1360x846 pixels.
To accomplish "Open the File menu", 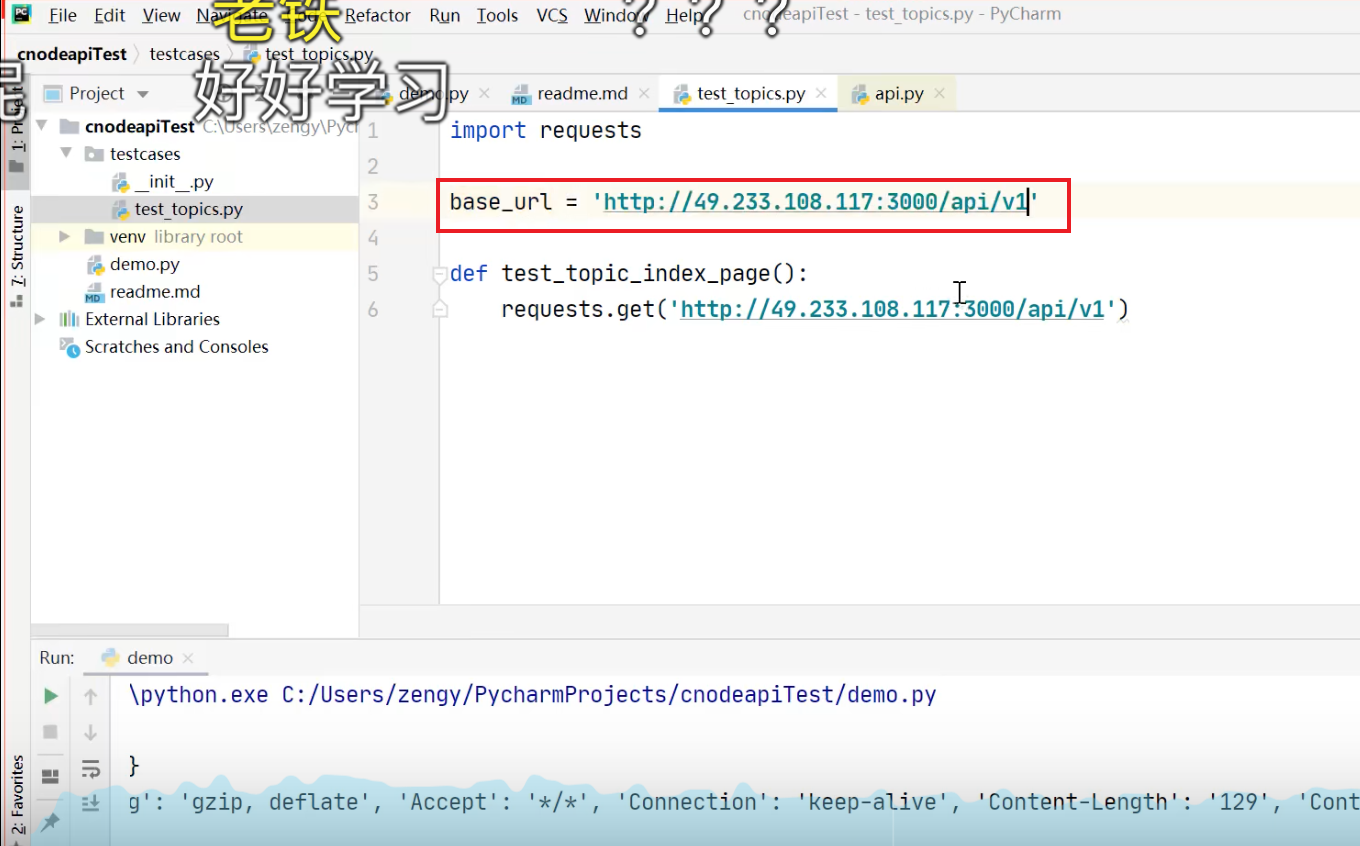I will 62,15.
